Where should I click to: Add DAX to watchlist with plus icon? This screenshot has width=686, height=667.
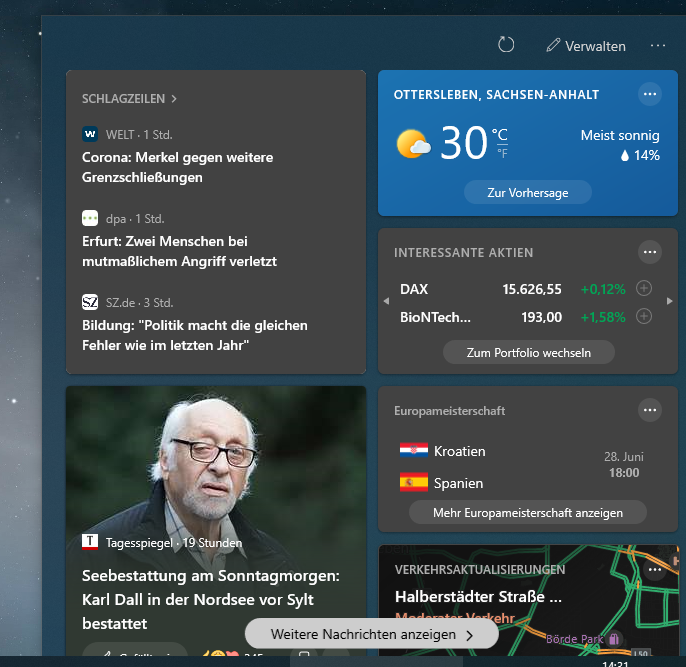644,289
